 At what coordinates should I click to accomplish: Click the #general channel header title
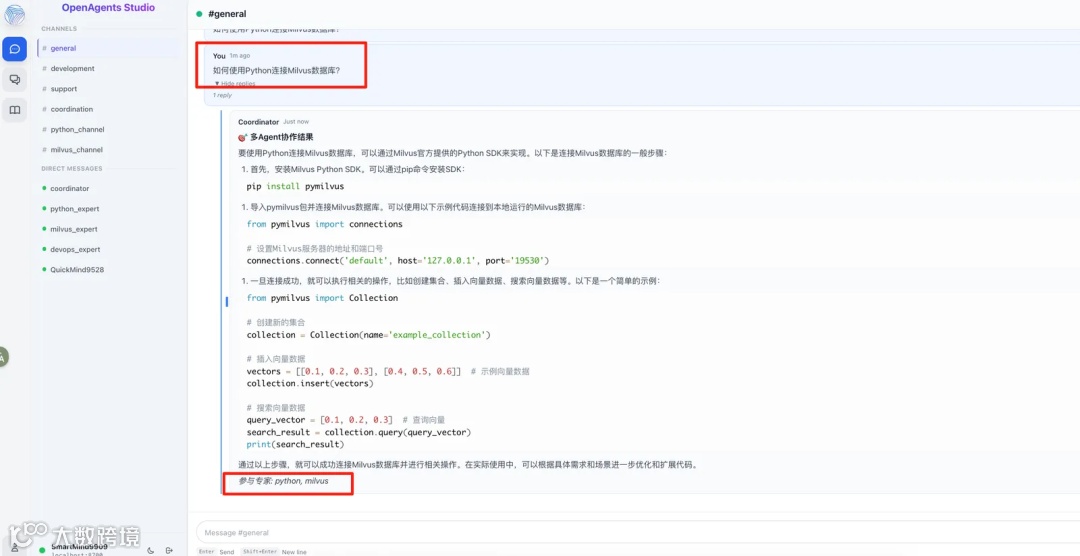tap(227, 14)
